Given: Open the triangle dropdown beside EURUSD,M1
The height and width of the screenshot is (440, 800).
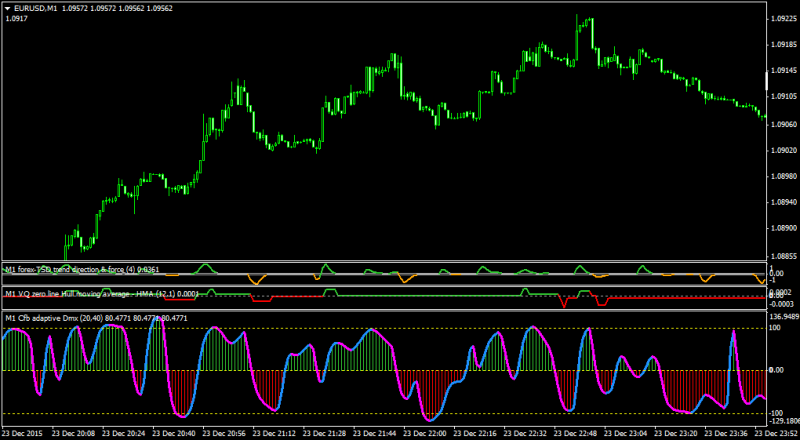Looking at the screenshot, I should point(8,8).
